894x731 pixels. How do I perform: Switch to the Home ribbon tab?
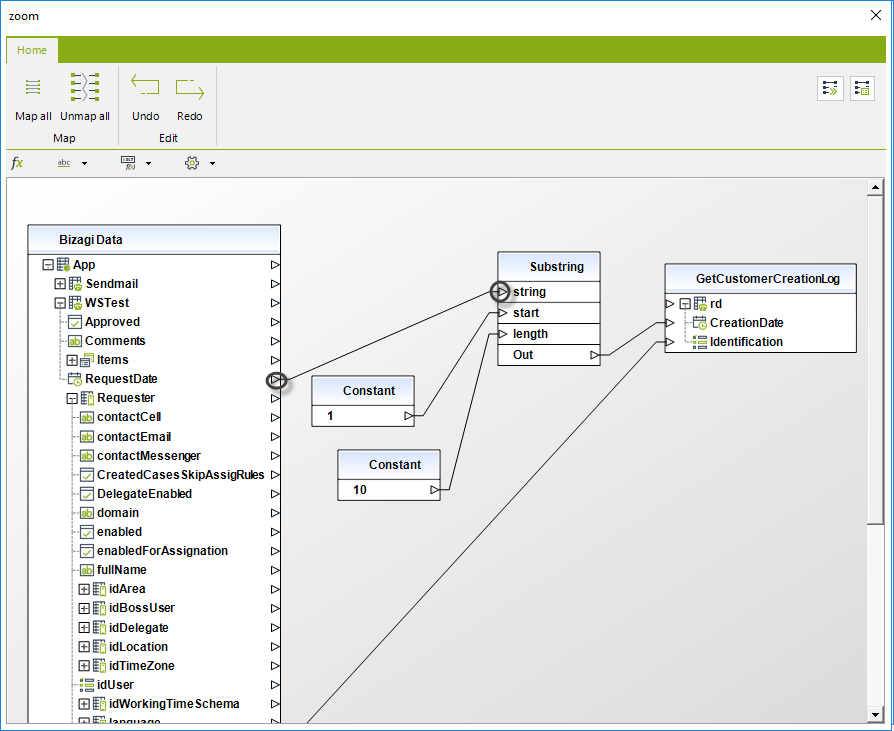32,50
